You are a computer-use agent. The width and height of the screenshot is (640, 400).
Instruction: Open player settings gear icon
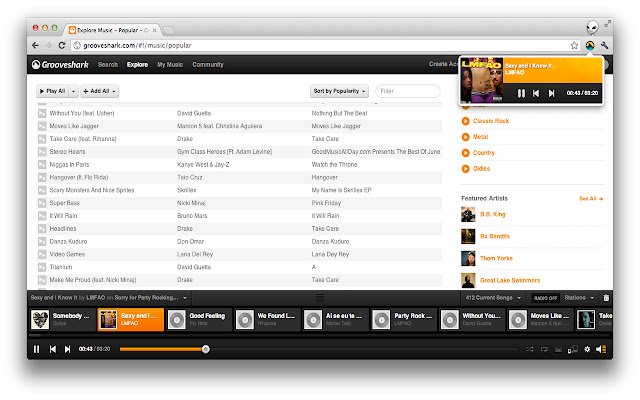587,349
